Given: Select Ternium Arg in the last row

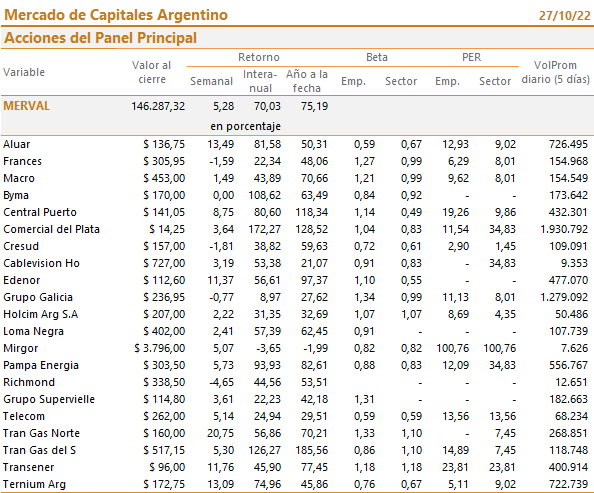Looking at the screenshot, I should pos(34,484).
